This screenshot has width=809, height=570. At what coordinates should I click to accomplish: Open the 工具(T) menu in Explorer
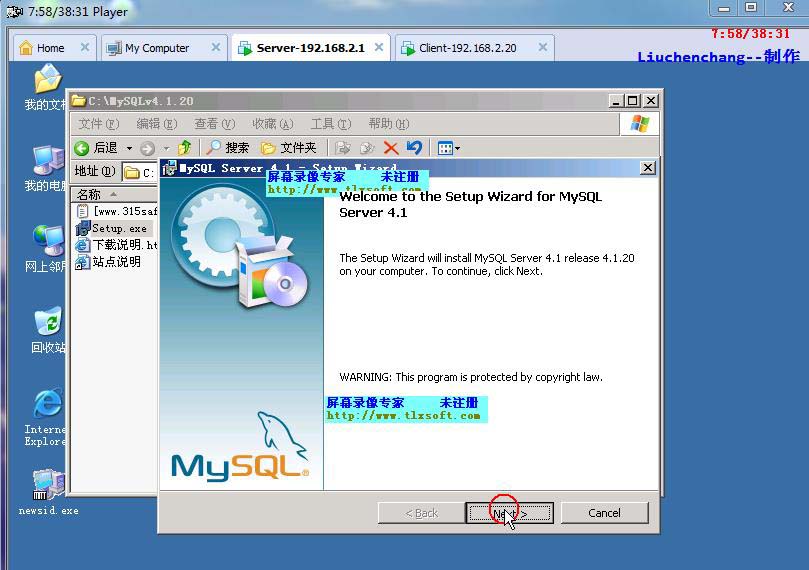pyautogui.click(x=331, y=124)
